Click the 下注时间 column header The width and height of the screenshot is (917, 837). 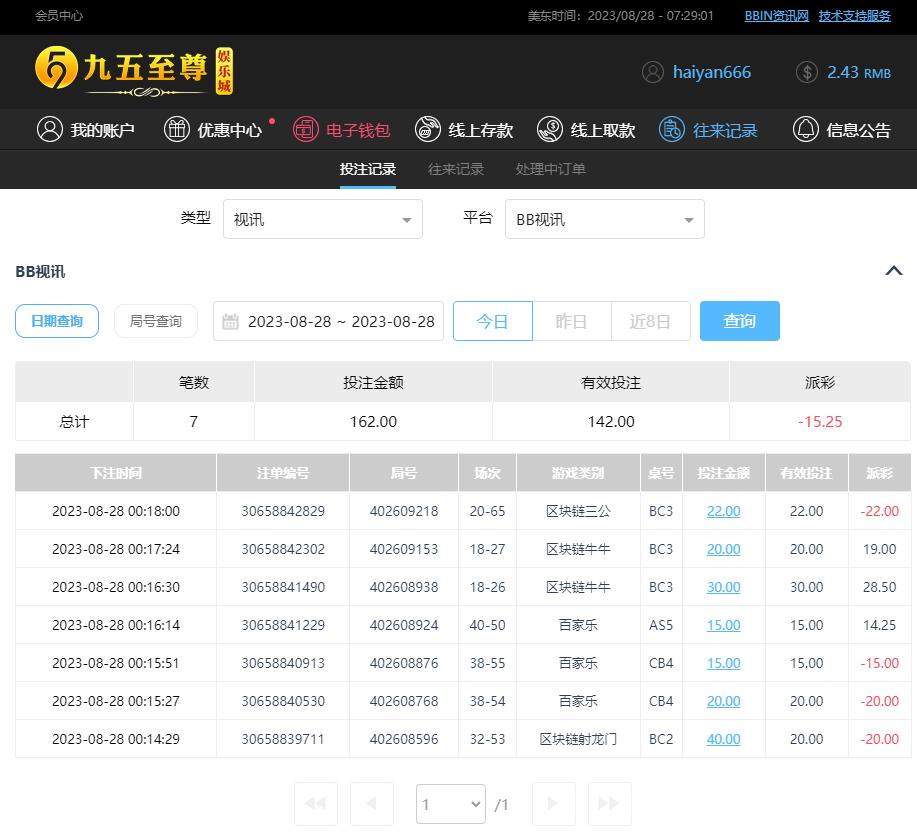point(116,473)
